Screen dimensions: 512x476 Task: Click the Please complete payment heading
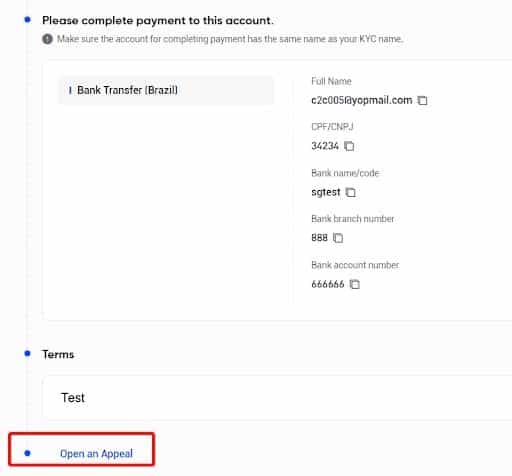pyautogui.click(x=158, y=21)
